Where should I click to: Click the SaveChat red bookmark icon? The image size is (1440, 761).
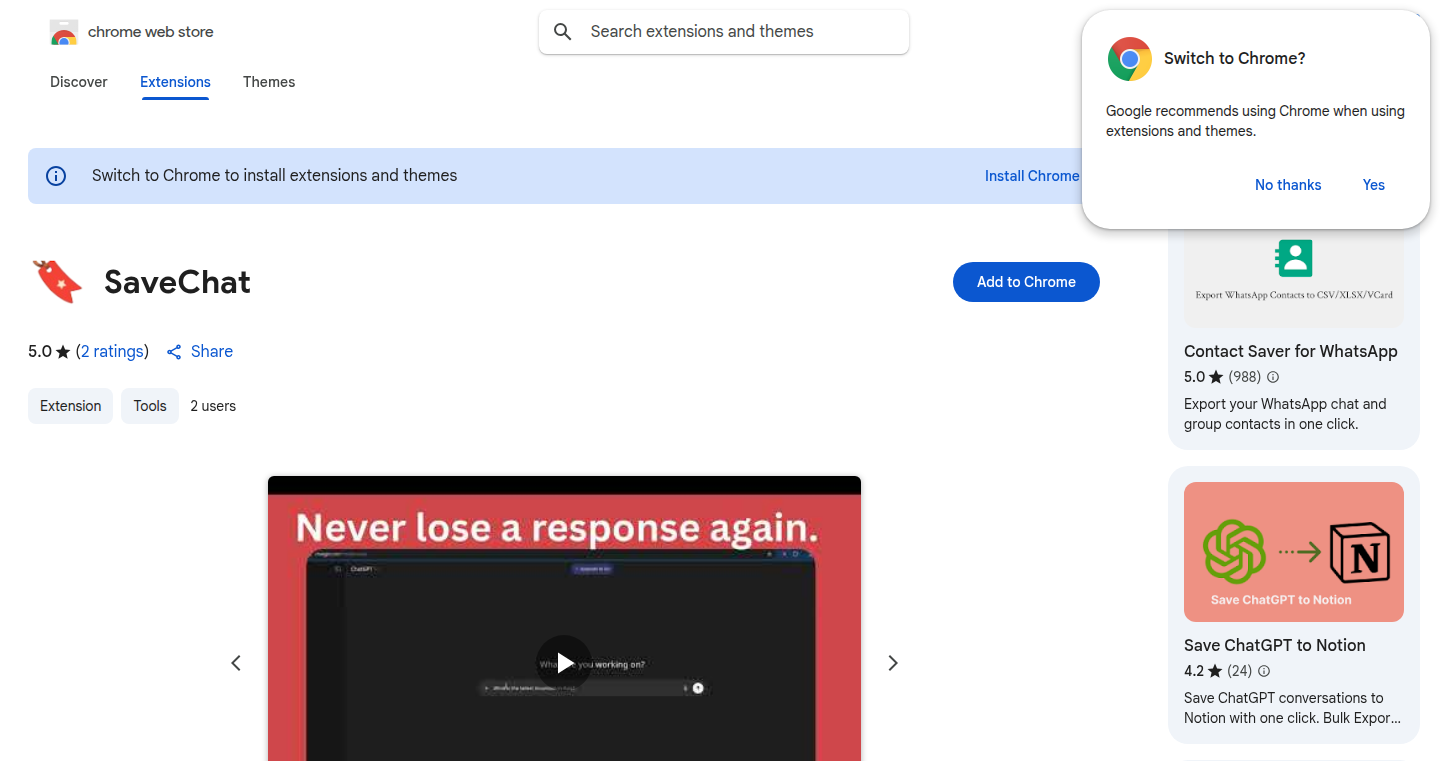coord(57,282)
